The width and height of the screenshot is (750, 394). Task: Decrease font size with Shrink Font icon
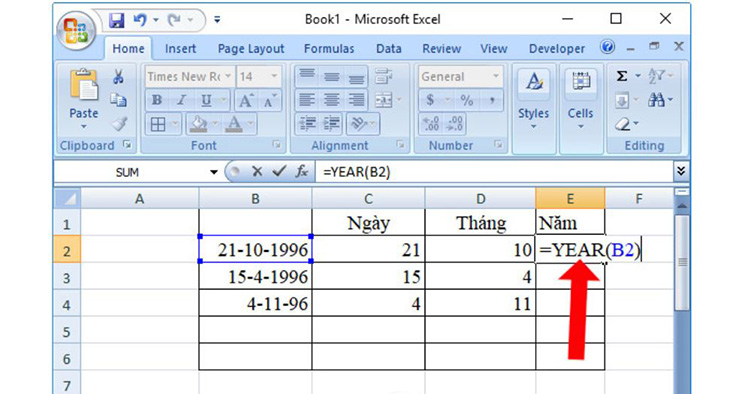point(269,100)
